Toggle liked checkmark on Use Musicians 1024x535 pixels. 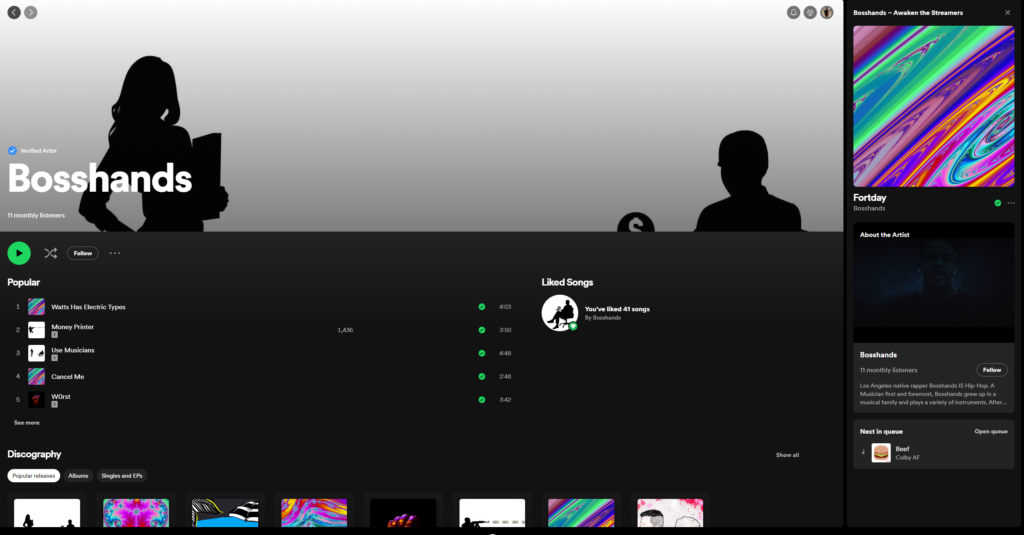481,353
